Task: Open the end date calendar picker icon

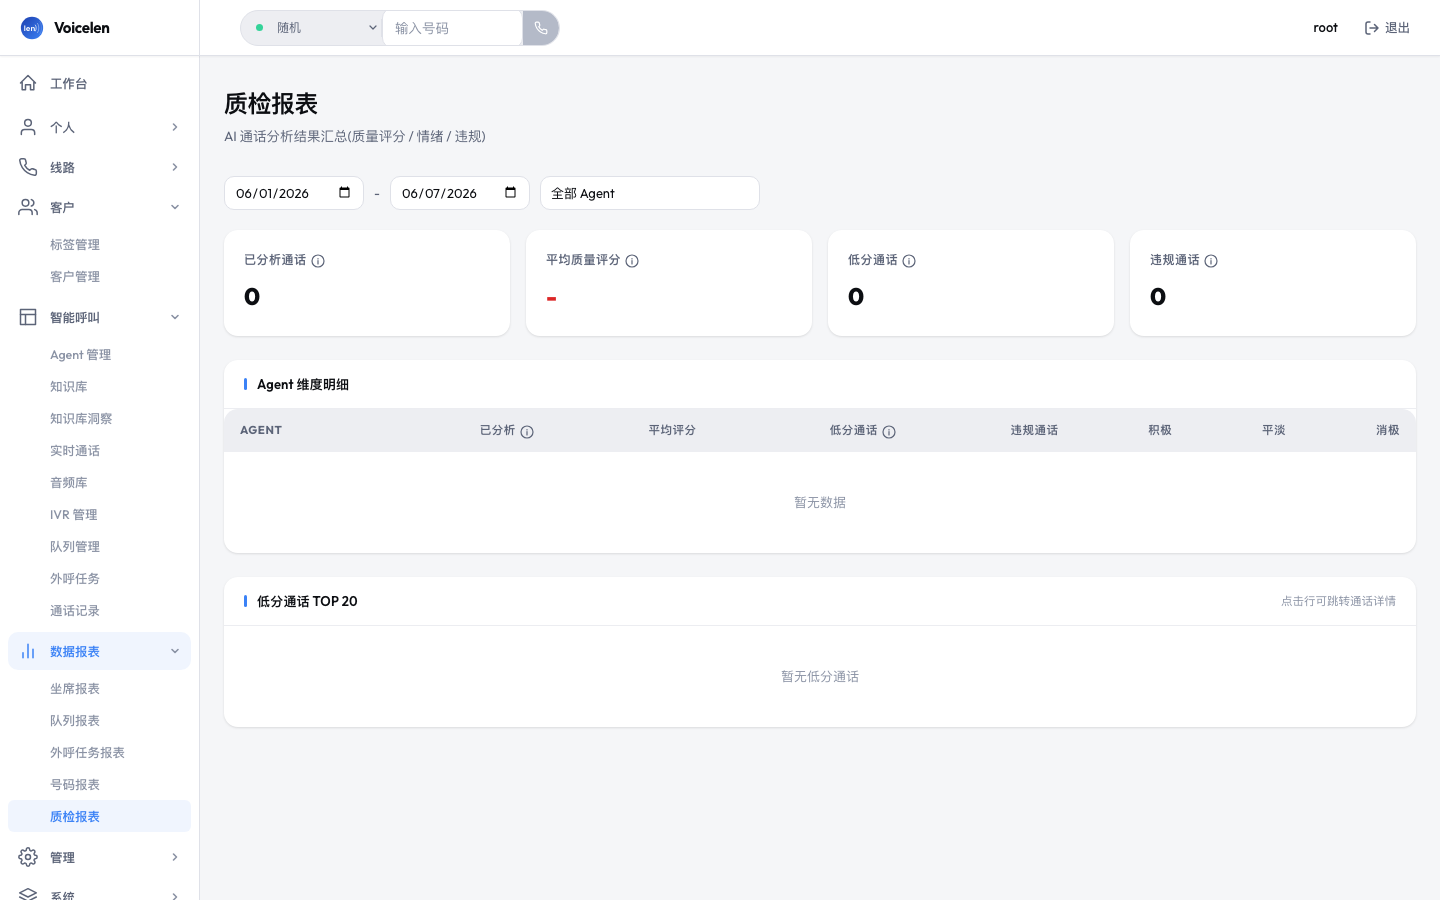Action: coord(511,192)
